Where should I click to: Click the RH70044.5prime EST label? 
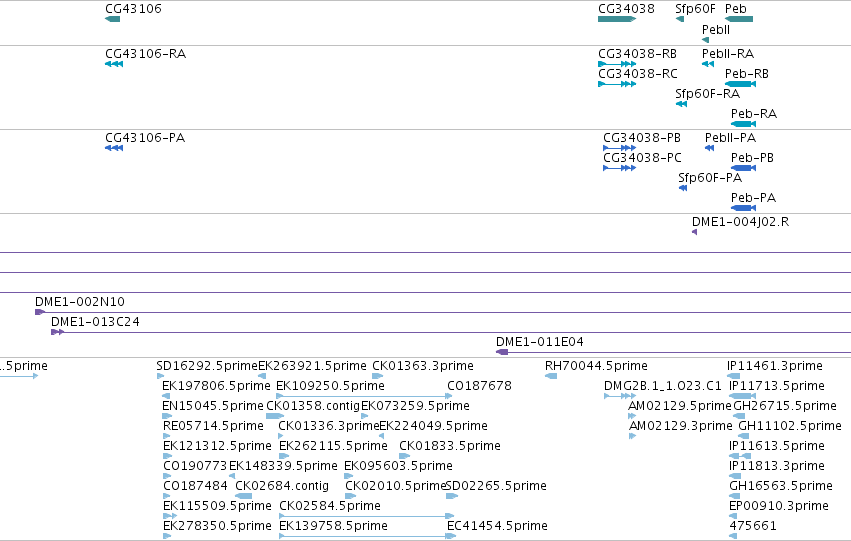pyautogui.click(x=596, y=366)
